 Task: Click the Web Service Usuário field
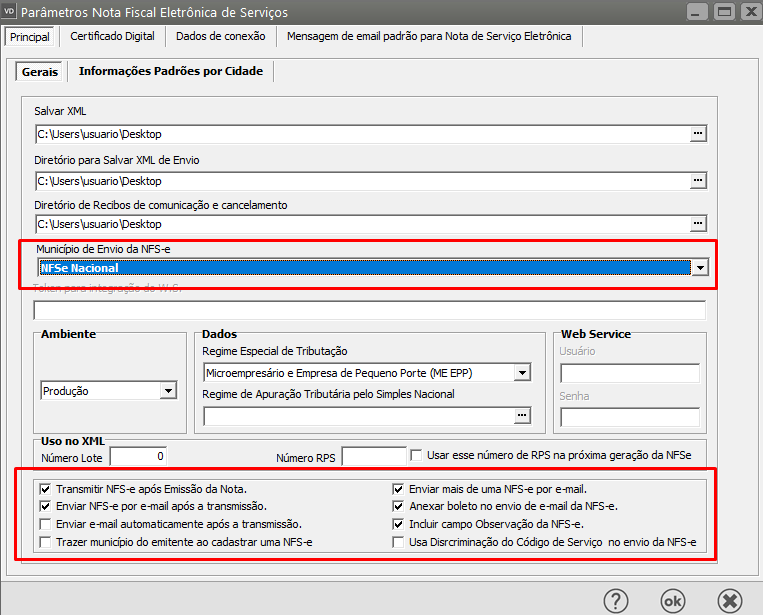click(x=630, y=373)
